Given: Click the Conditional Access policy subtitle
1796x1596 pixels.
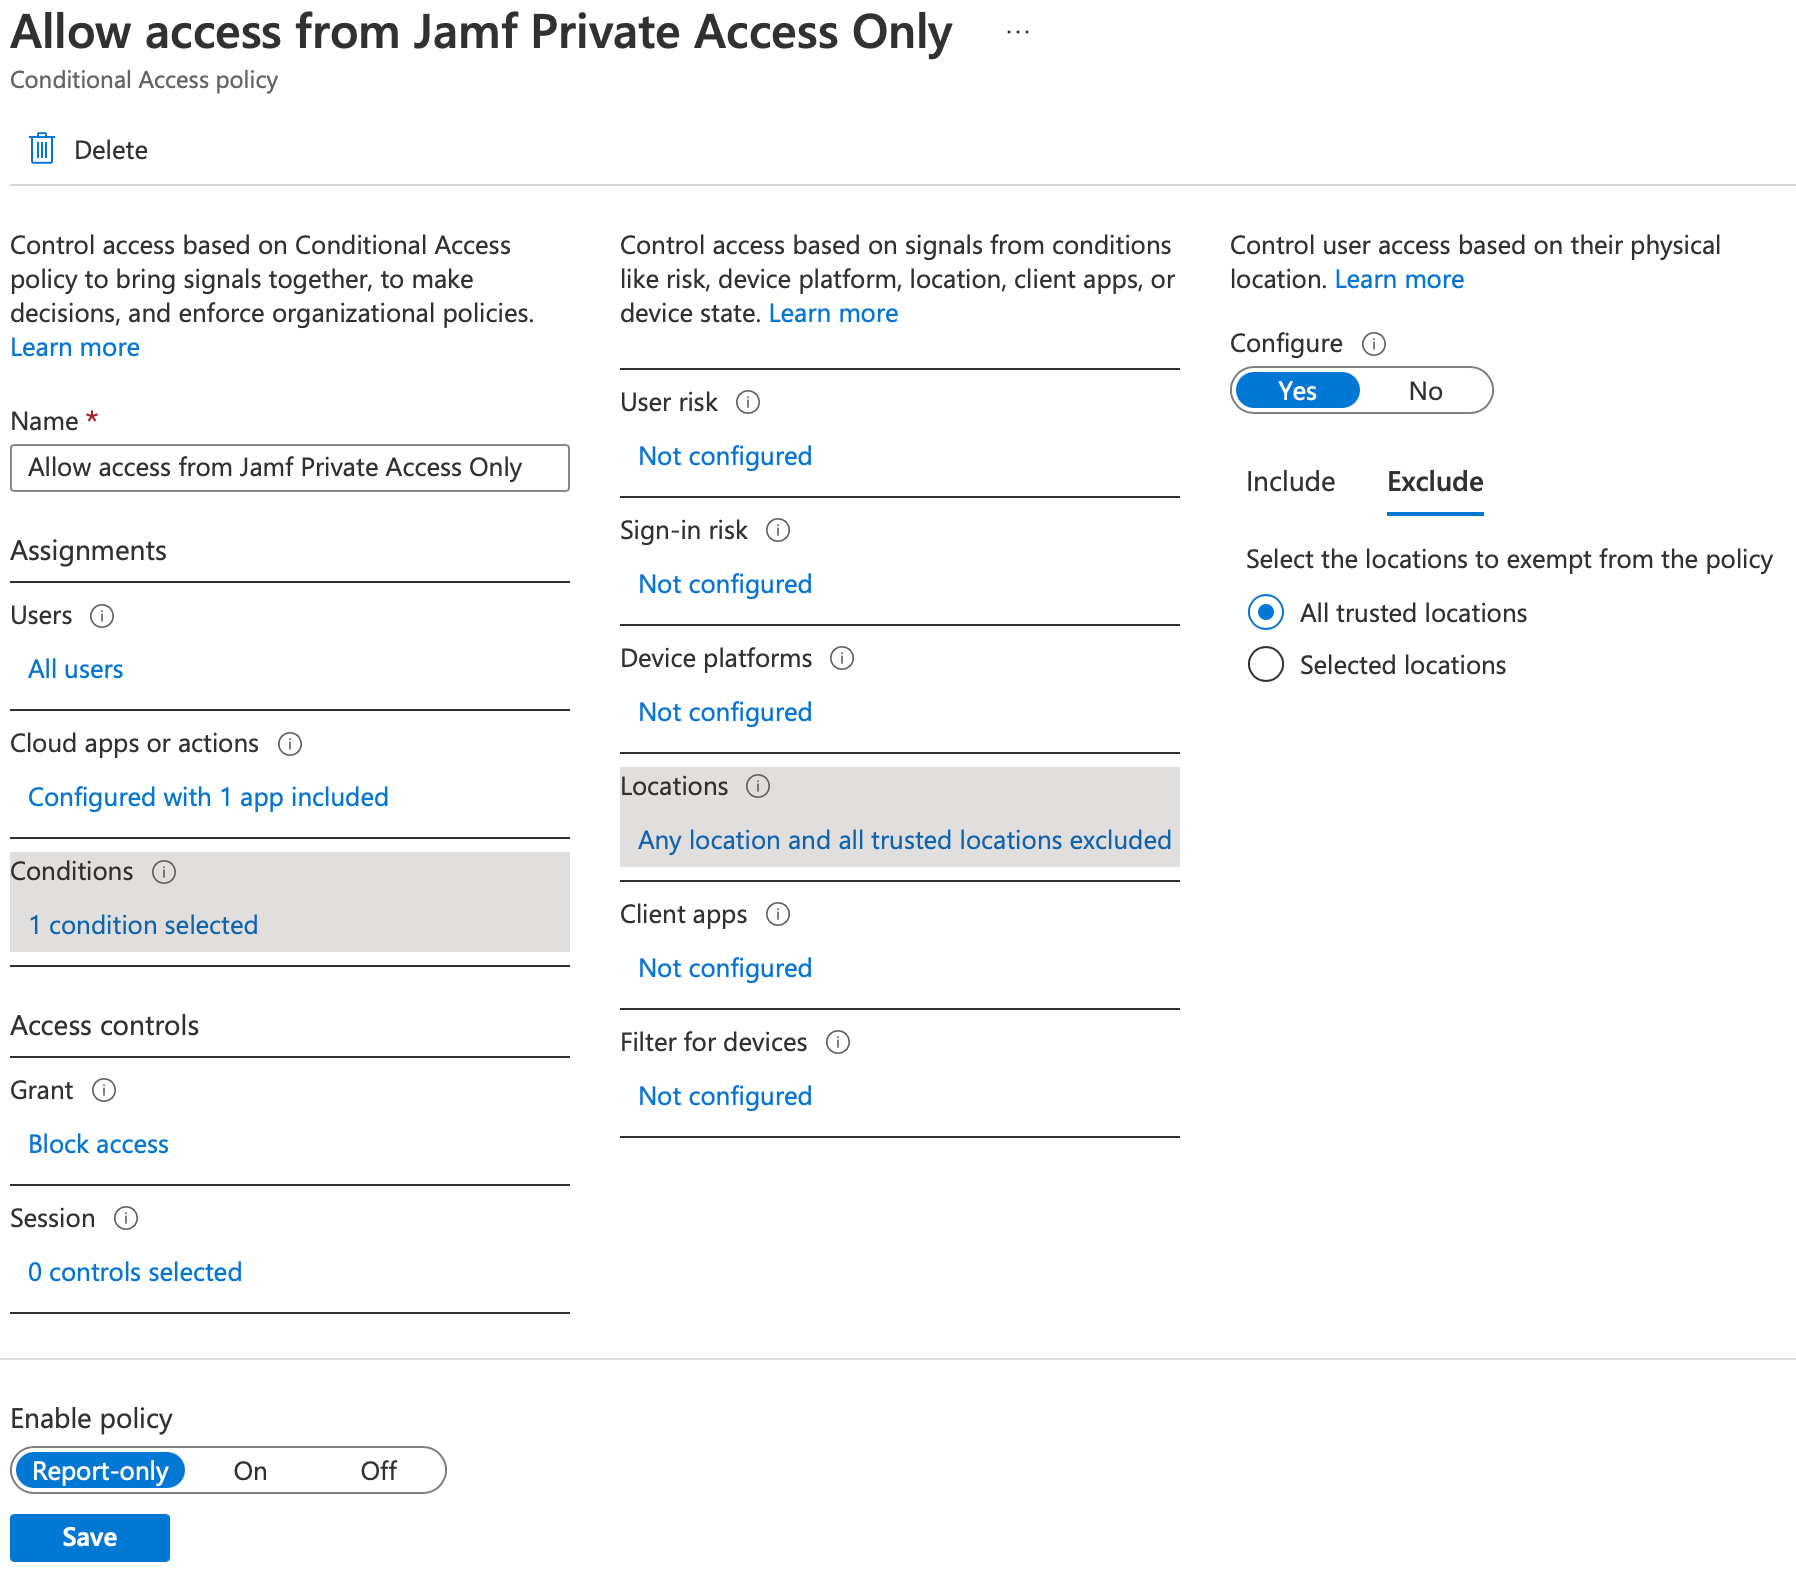Looking at the screenshot, I should pyautogui.click(x=144, y=80).
